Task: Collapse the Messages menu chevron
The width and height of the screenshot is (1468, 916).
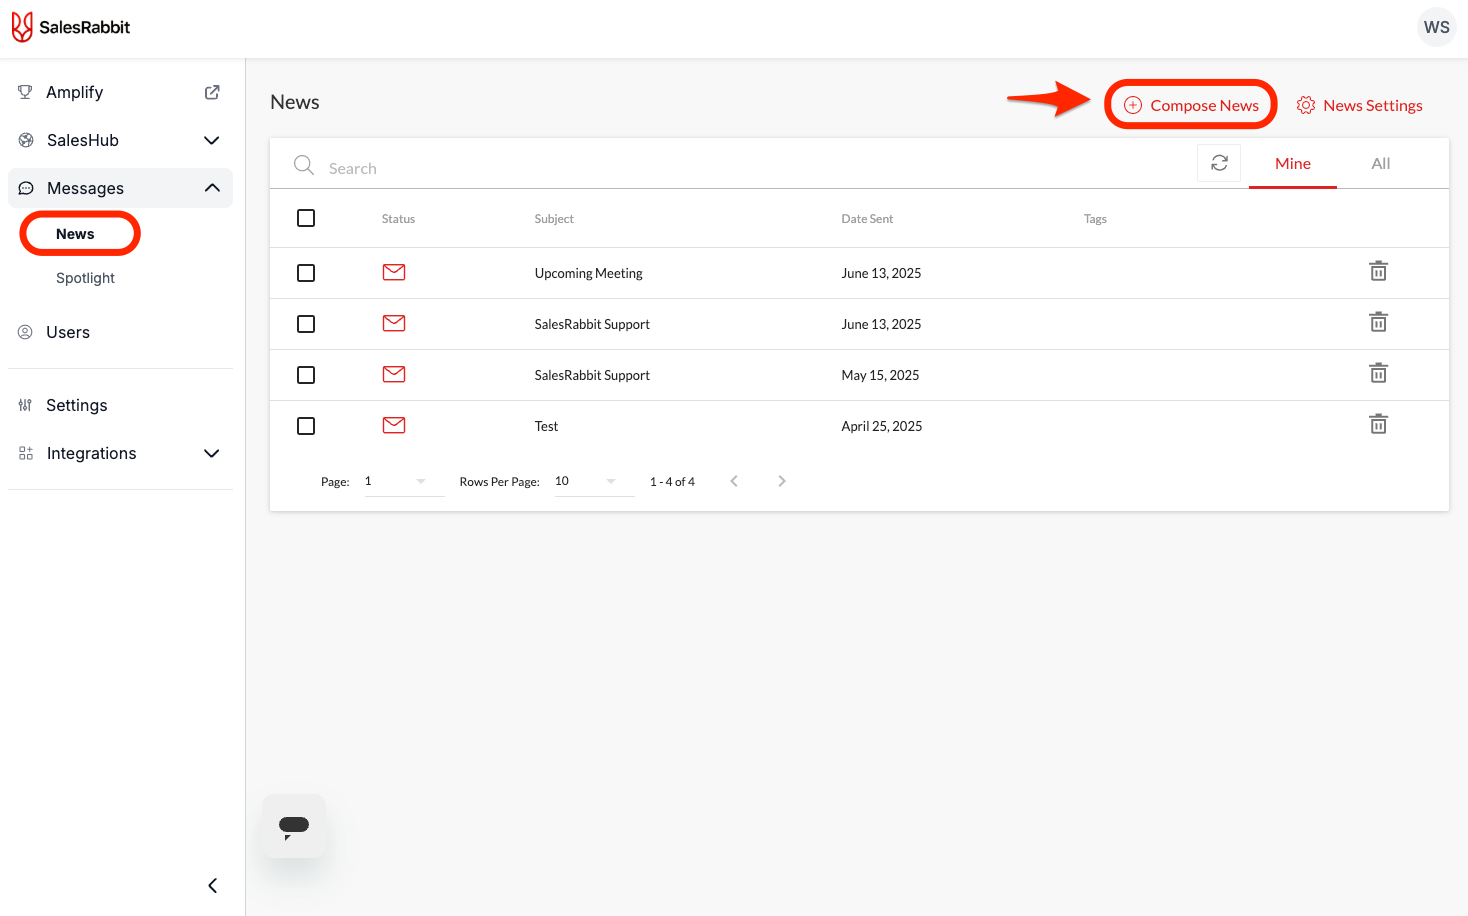Action: pos(212,188)
